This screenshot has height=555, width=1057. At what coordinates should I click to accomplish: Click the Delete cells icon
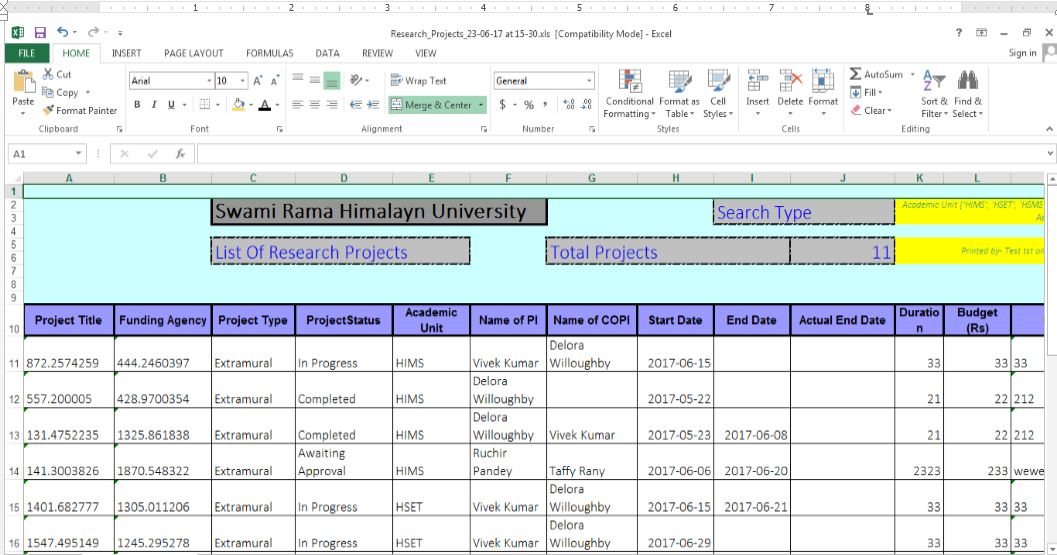coord(790,81)
